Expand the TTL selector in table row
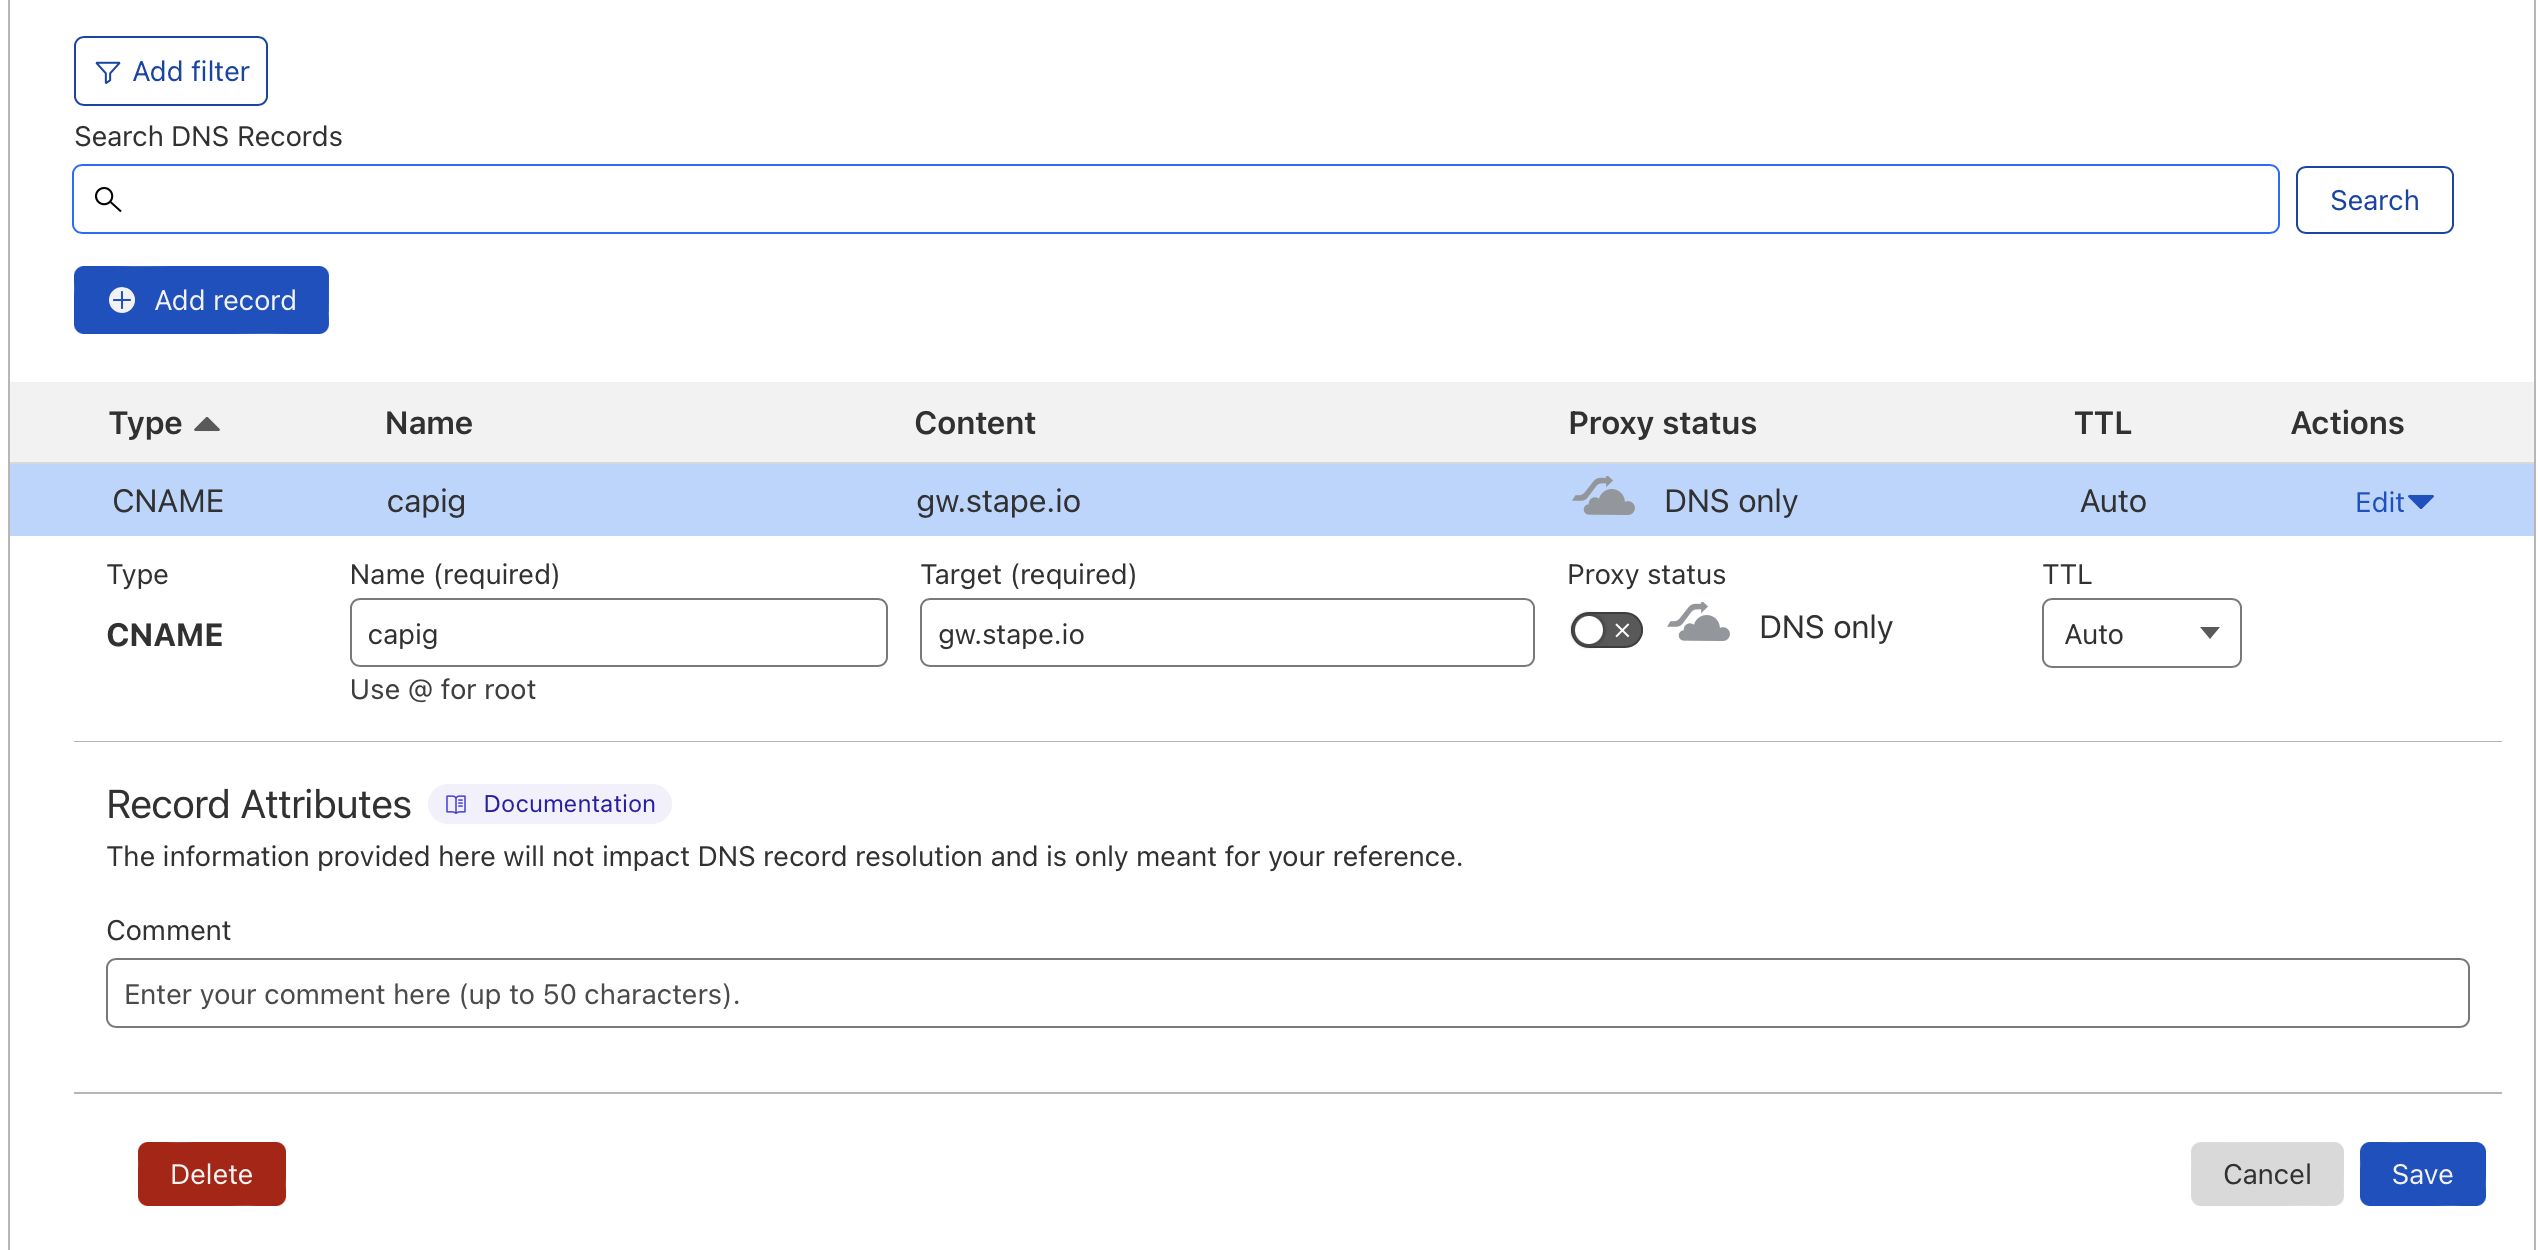The height and width of the screenshot is (1250, 2538). tap(2140, 631)
